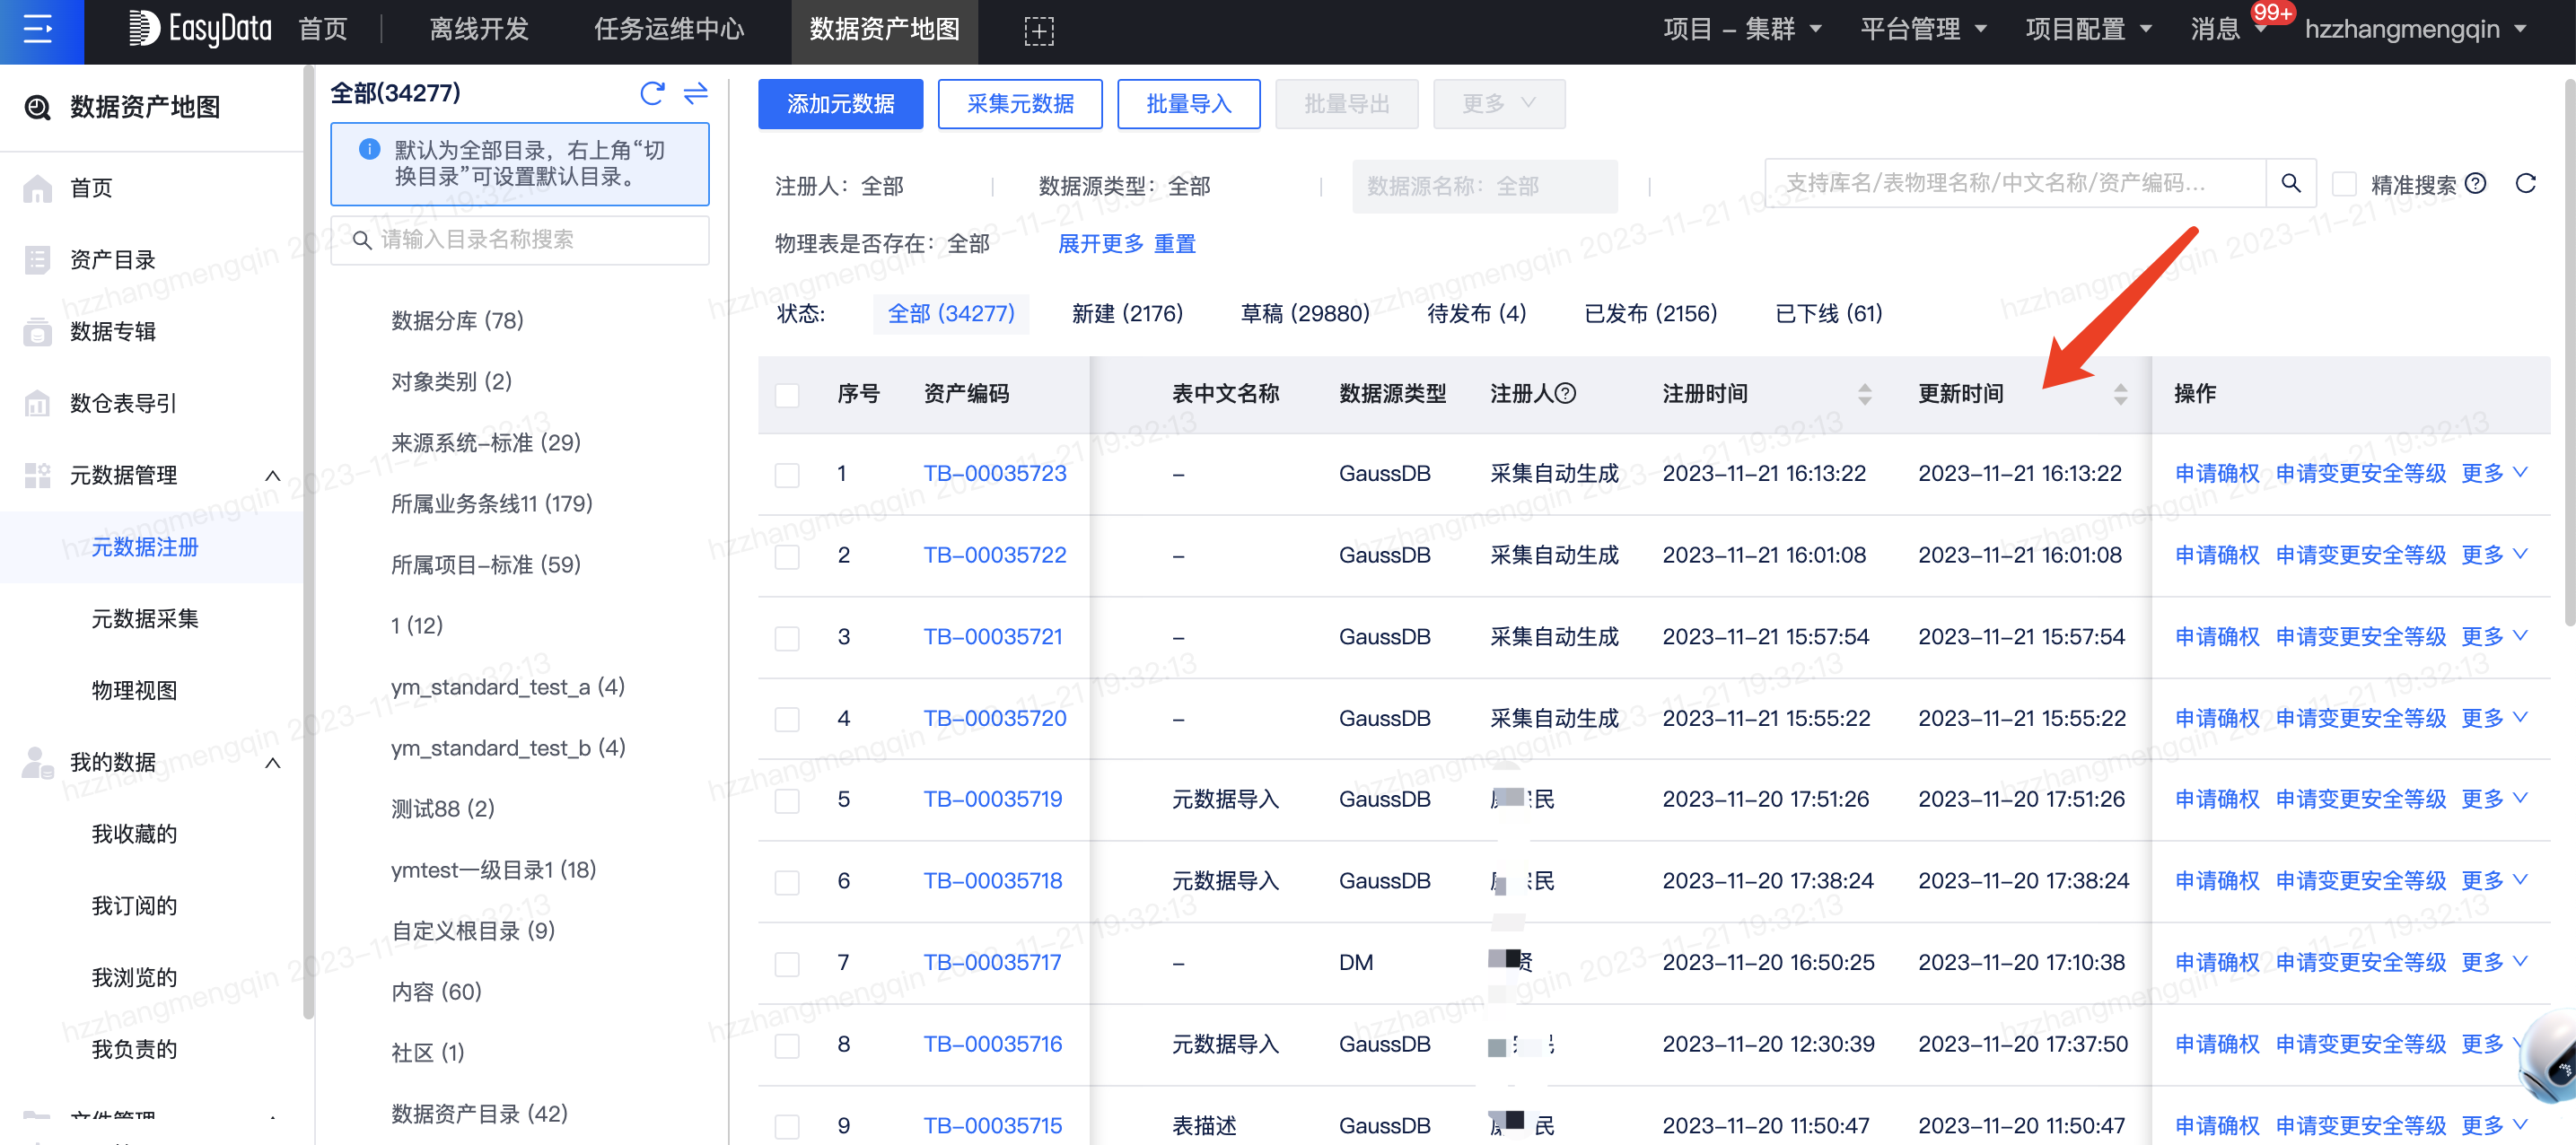Switch to Task Operations Center tab
This screenshot has height=1145, width=2576.
[x=669, y=30]
